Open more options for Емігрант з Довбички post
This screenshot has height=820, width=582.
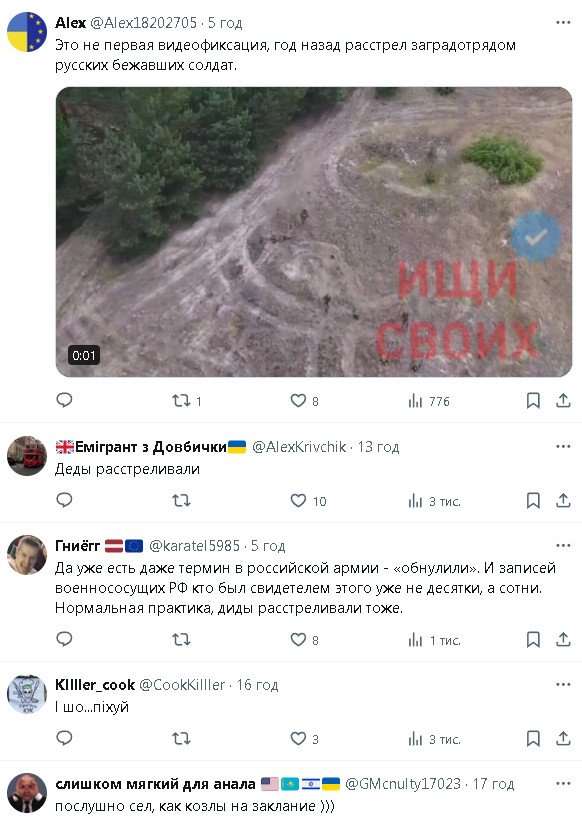click(563, 446)
